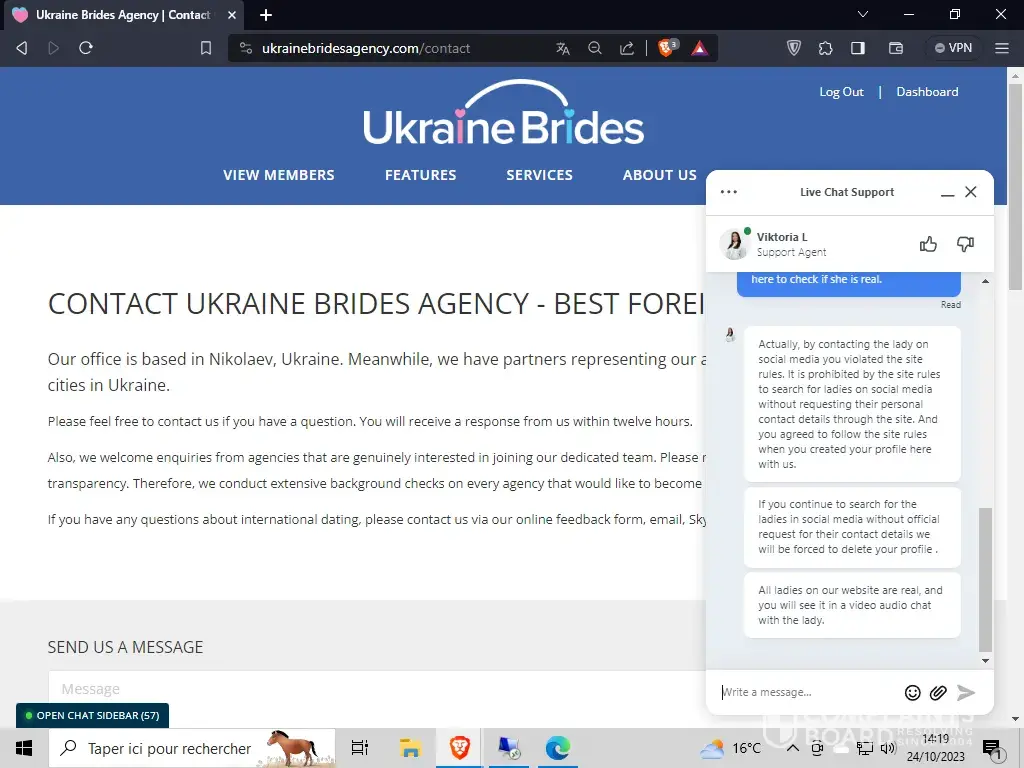Click the OPEN CHAT SIDEBAR button

(92, 716)
